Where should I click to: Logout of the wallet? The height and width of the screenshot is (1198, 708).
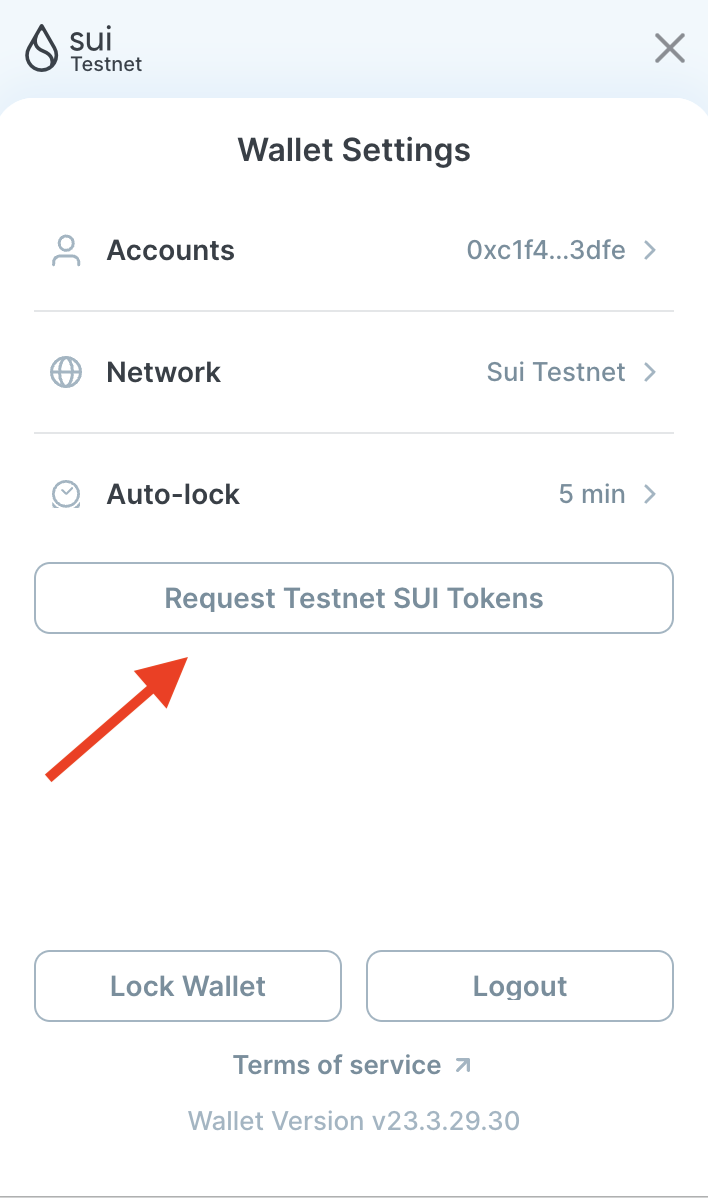[x=519, y=986]
